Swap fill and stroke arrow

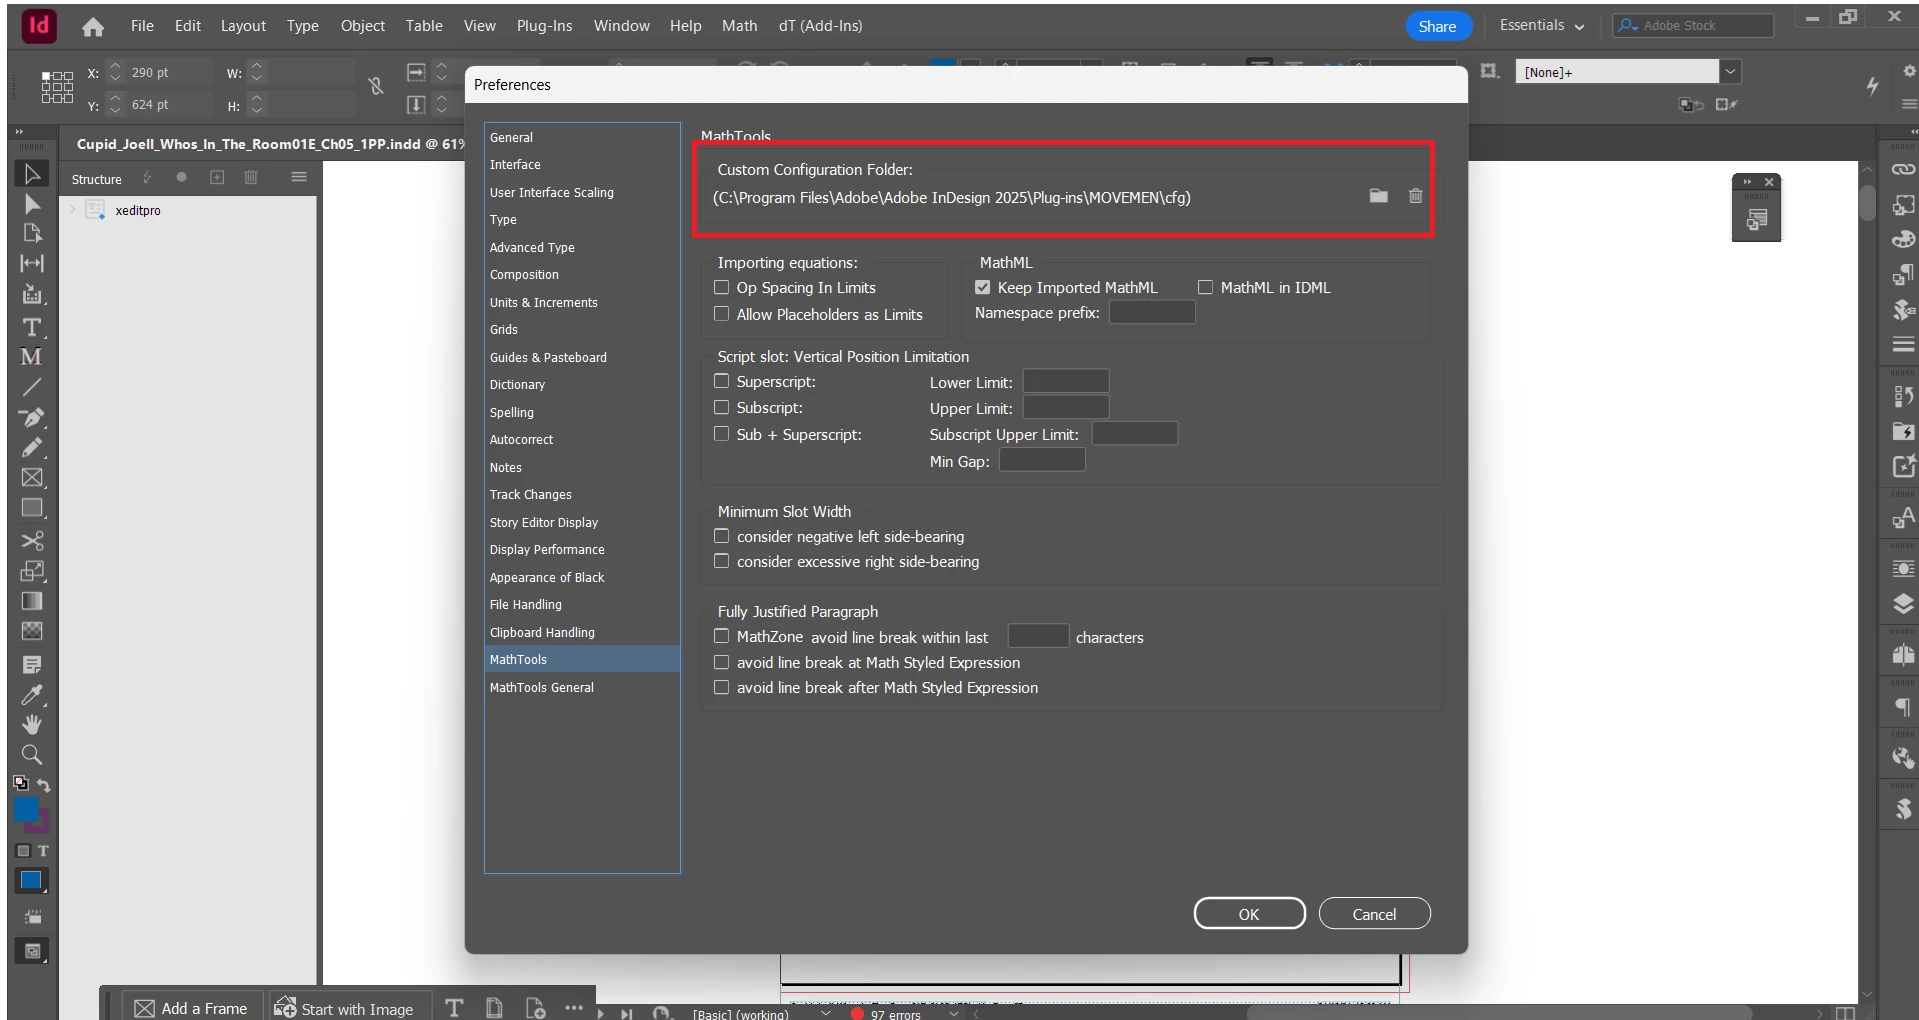click(x=44, y=785)
